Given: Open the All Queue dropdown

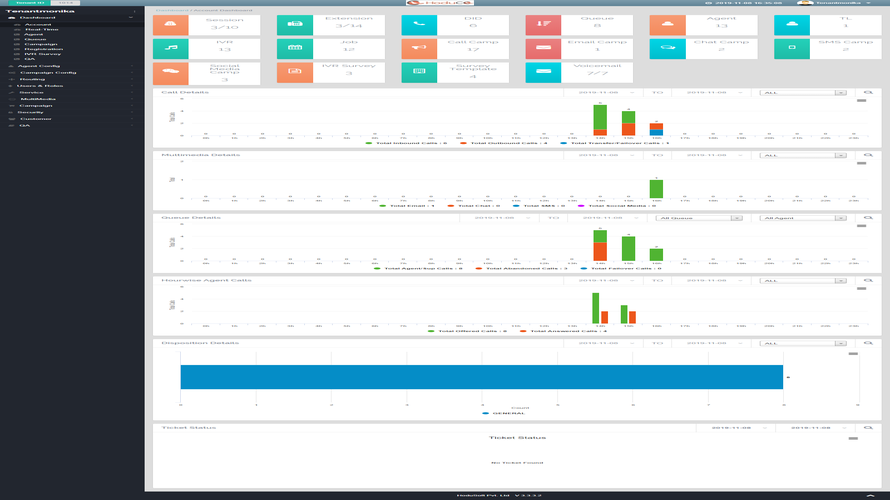Looking at the screenshot, I should (x=699, y=218).
